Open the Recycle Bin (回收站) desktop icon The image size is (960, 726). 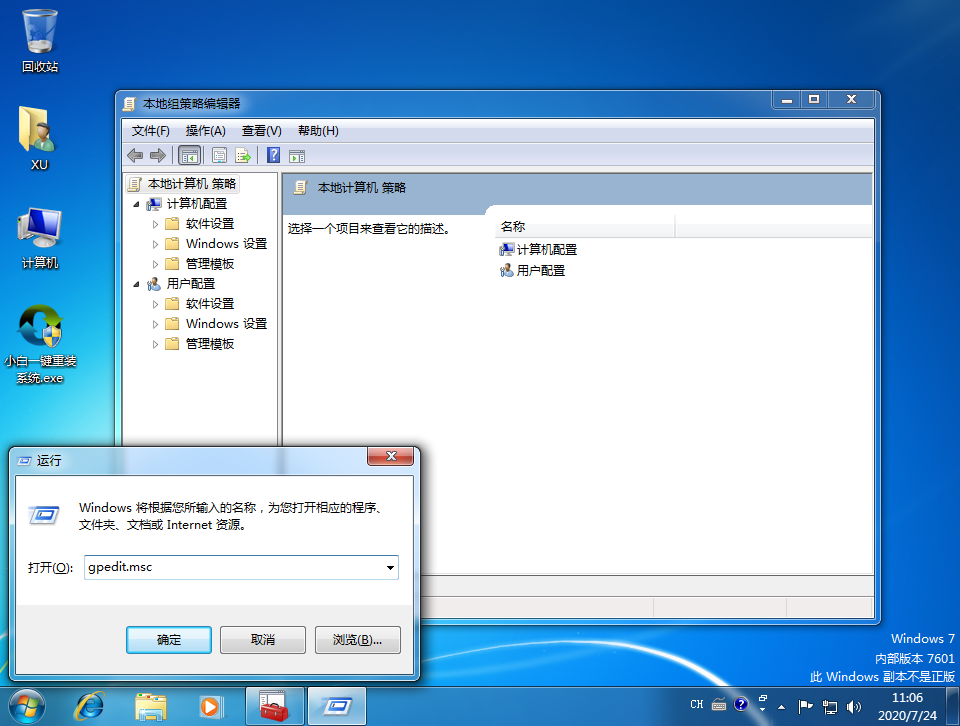[x=40, y=40]
